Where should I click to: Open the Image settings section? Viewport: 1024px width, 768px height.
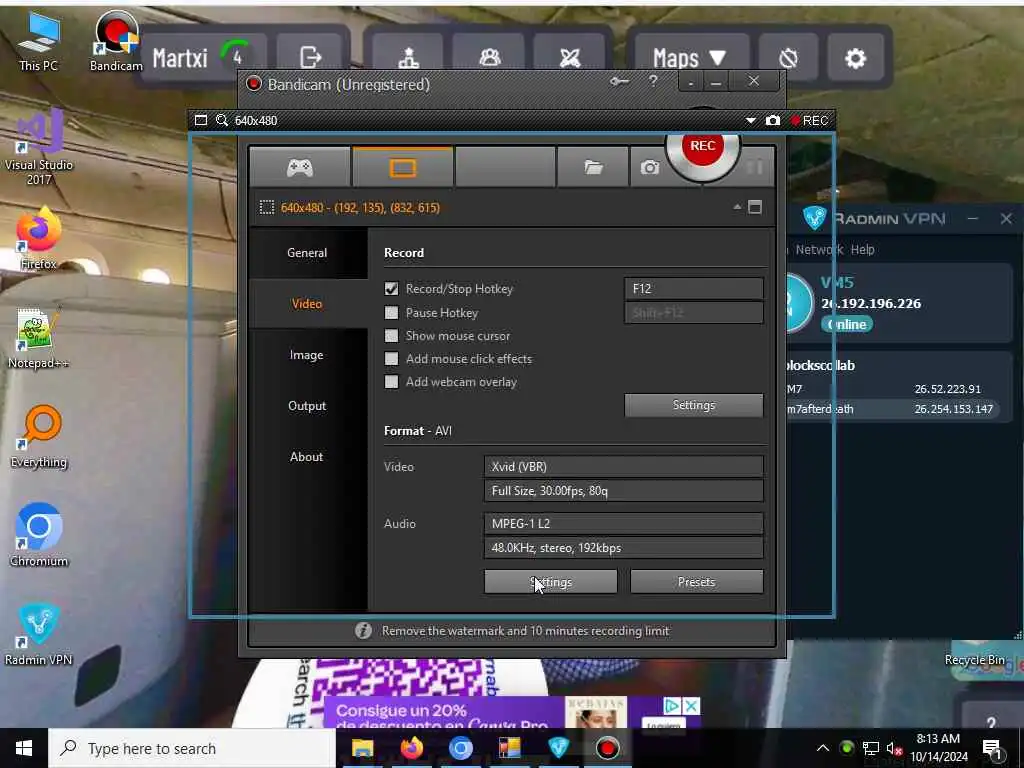click(x=307, y=355)
